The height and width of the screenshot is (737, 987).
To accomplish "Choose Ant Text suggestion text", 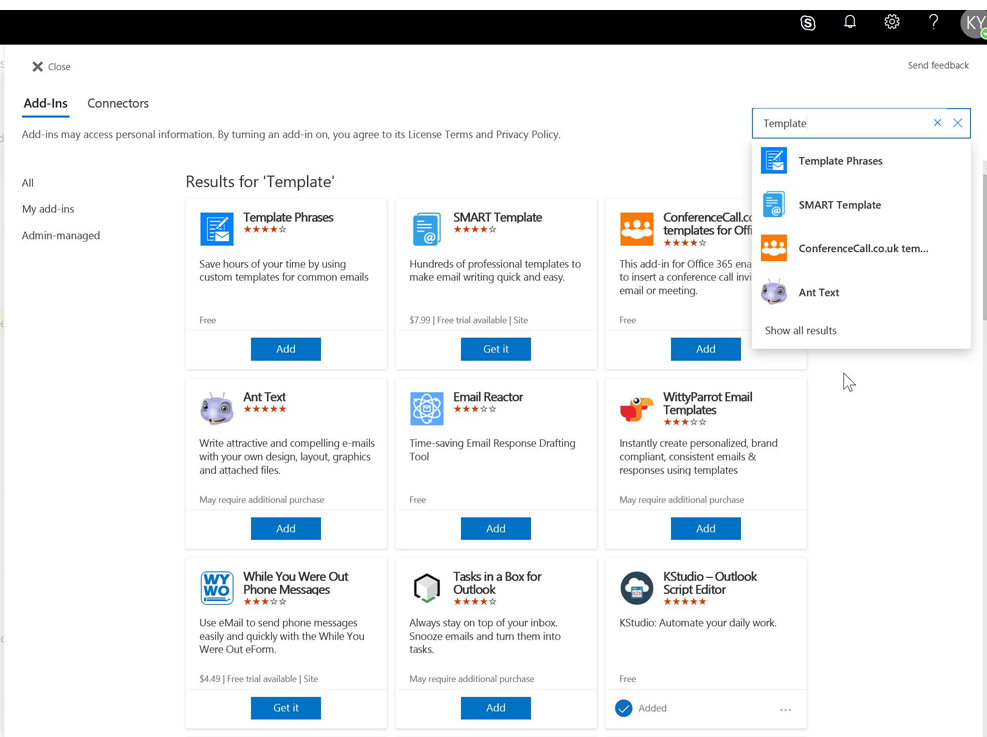I will pyautogui.click(x=818, y=293).
